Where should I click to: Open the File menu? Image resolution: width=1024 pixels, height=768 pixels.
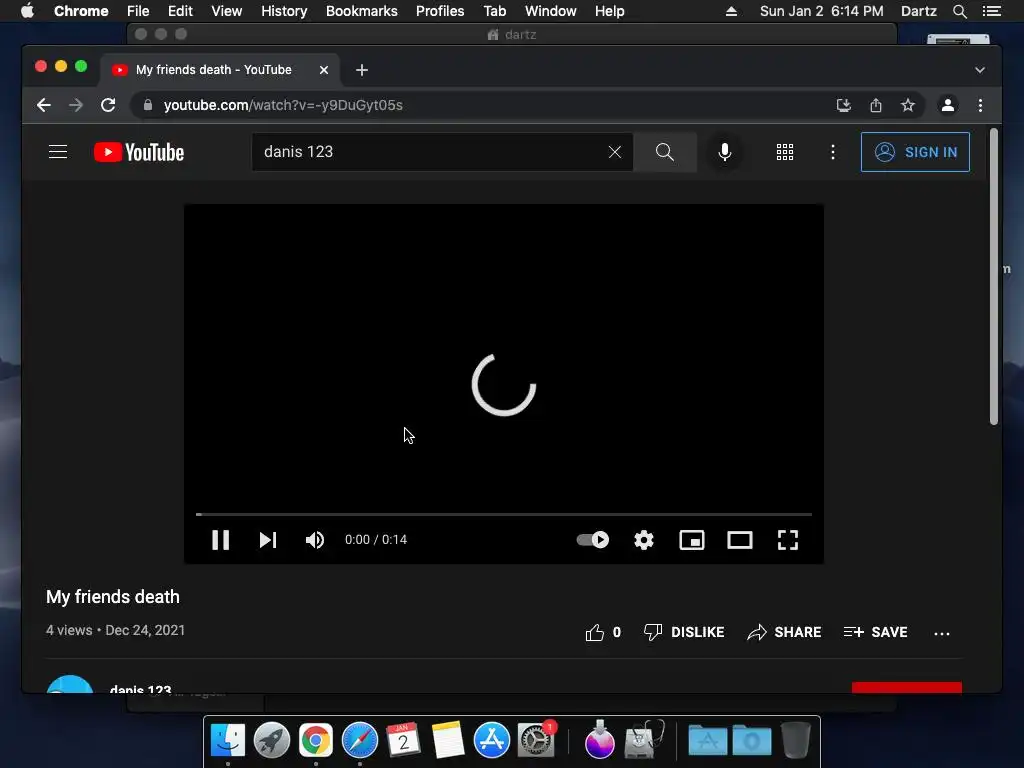pos(138,11)
